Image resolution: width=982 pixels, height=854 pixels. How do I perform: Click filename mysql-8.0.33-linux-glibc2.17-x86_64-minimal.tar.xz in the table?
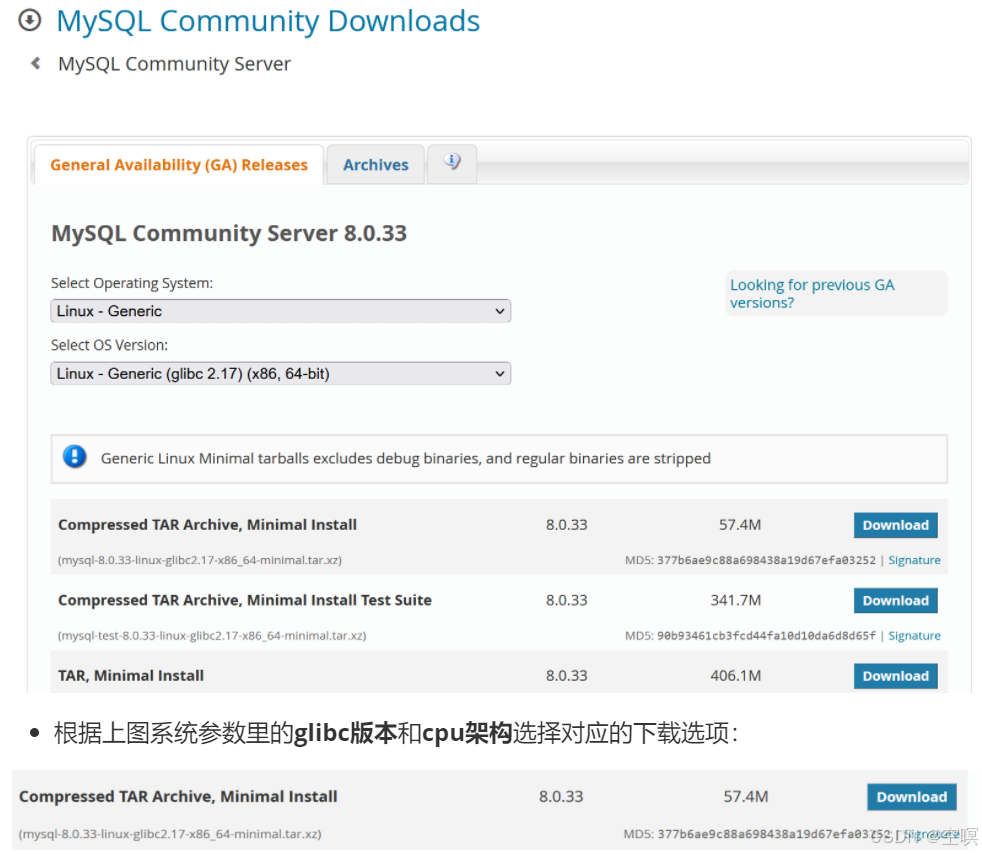(x=200, y=560)
